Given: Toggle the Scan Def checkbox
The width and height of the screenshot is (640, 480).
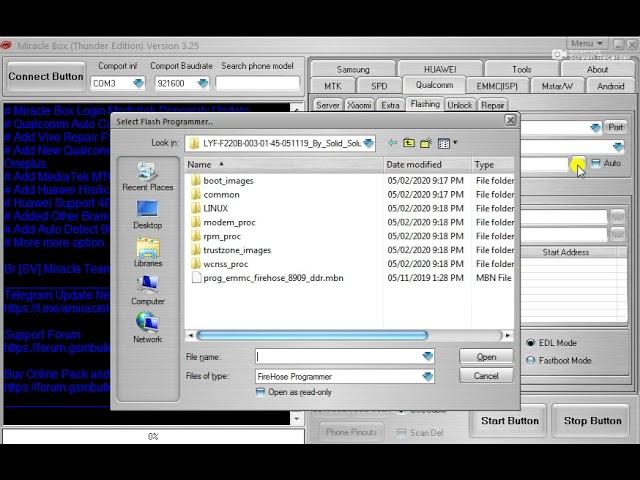Looking at the screenshot, I should tap(402, 433).
